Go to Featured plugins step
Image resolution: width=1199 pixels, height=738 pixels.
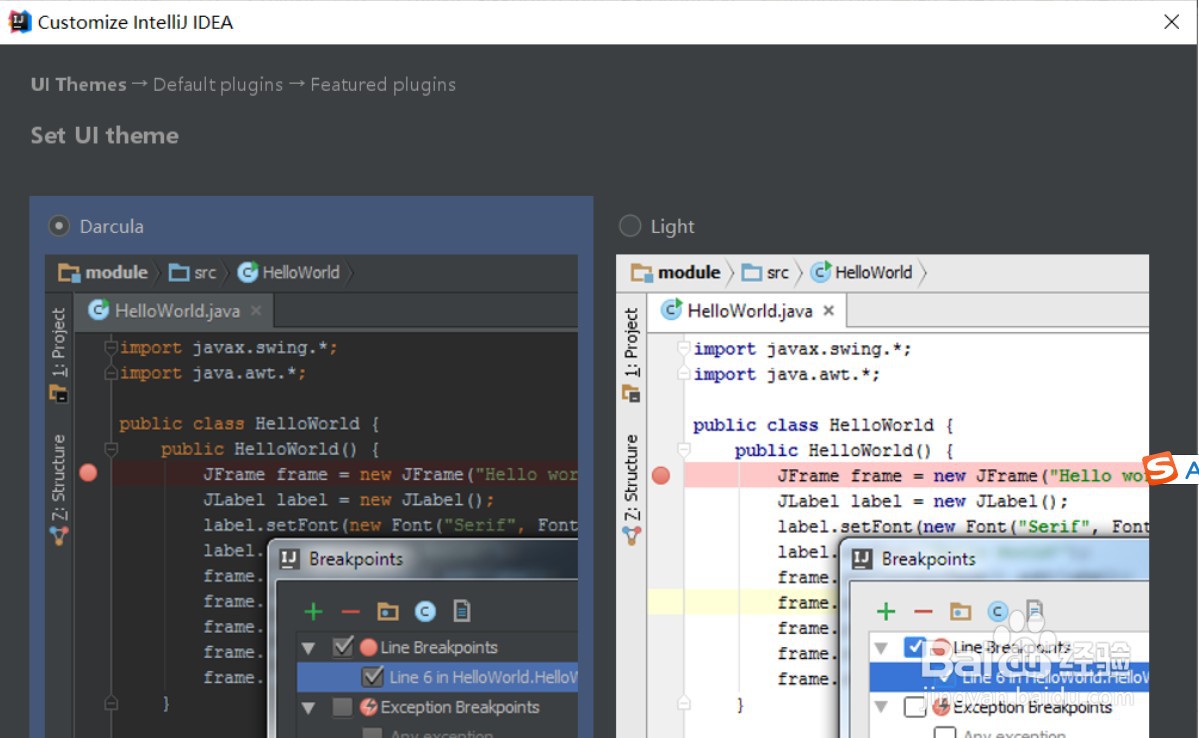click(383, 84)
